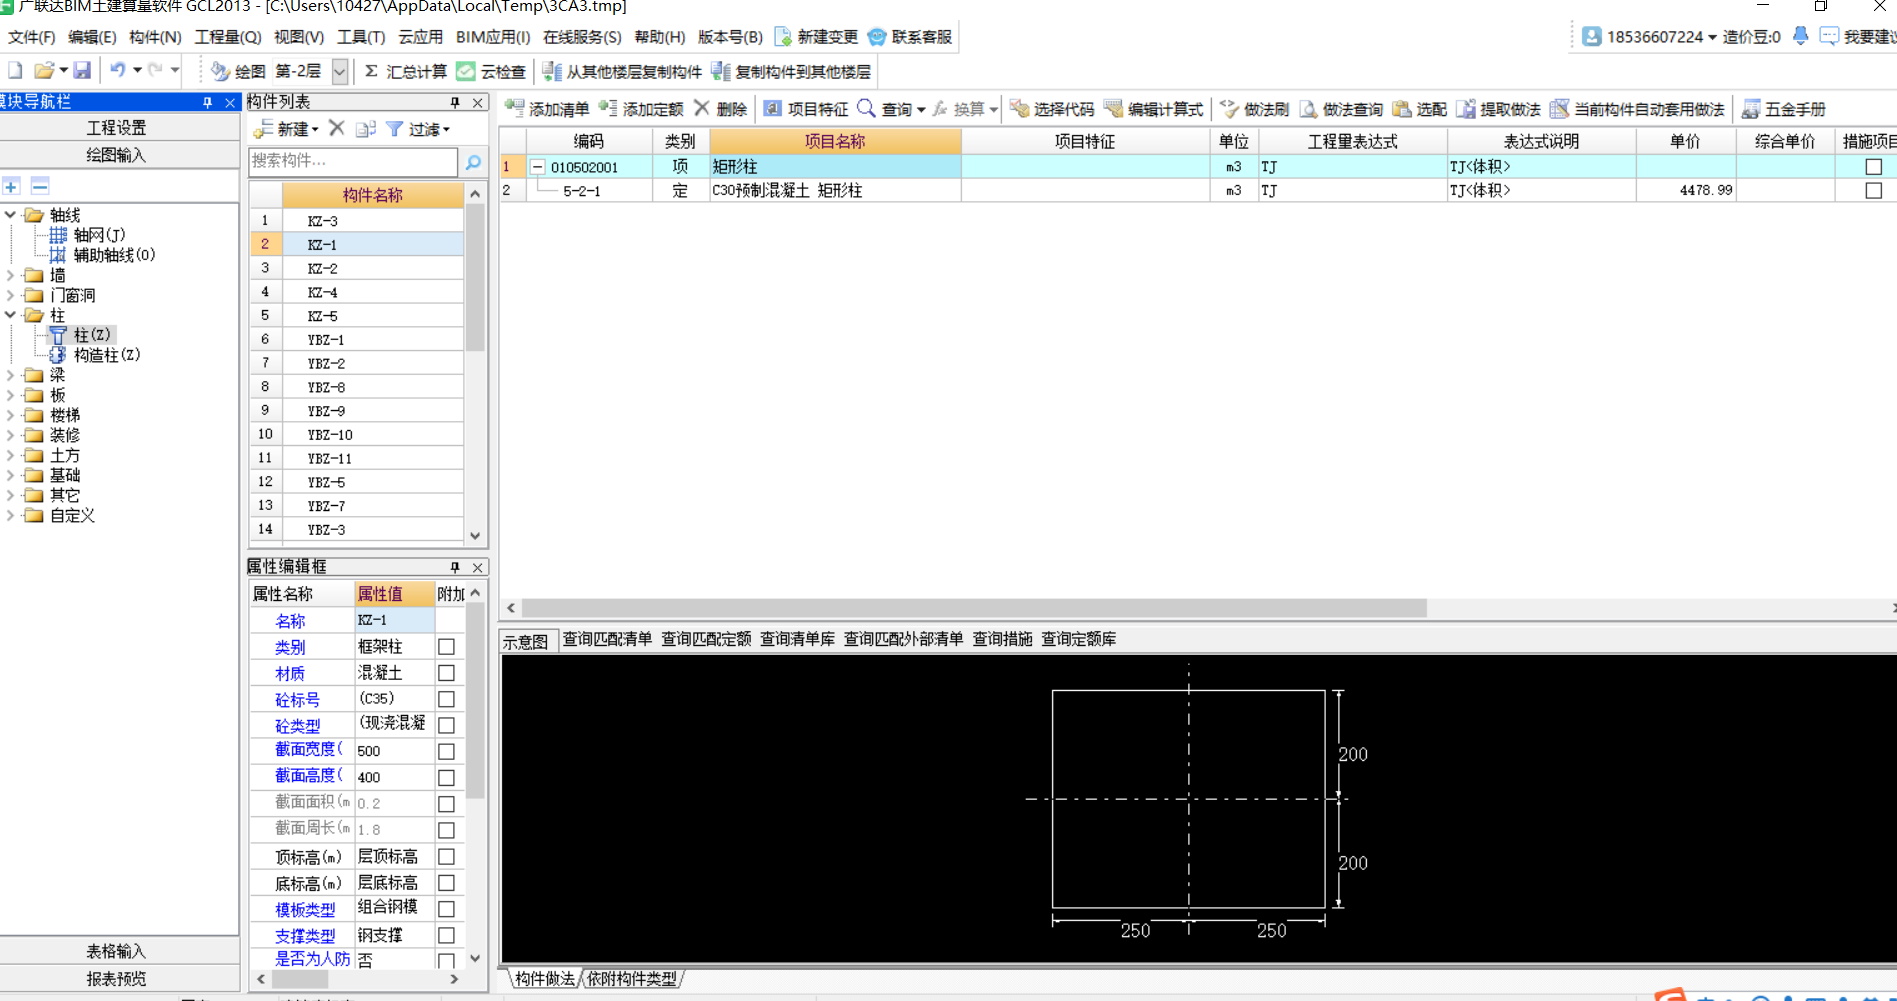The image size is (1897, 1001).
Task: Open 文件(F) menu
Action: click(32, 37)
